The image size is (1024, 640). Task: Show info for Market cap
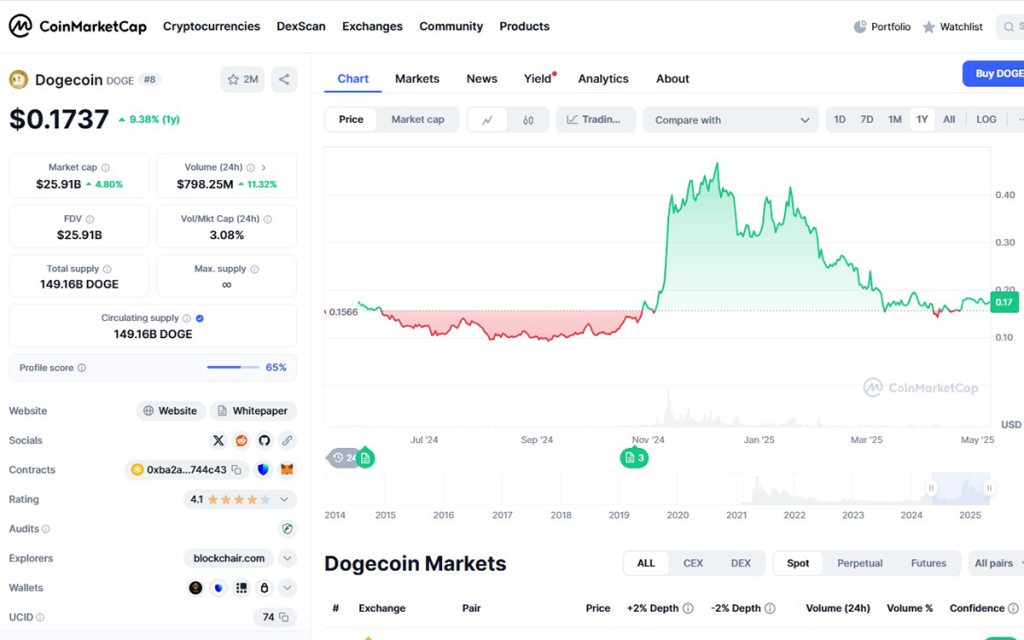point(106,168)
